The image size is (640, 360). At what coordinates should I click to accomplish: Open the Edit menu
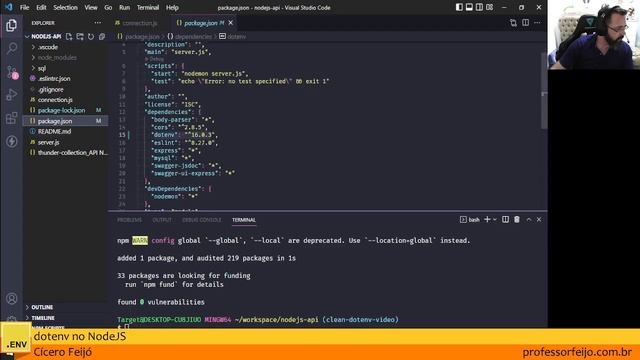41,7
